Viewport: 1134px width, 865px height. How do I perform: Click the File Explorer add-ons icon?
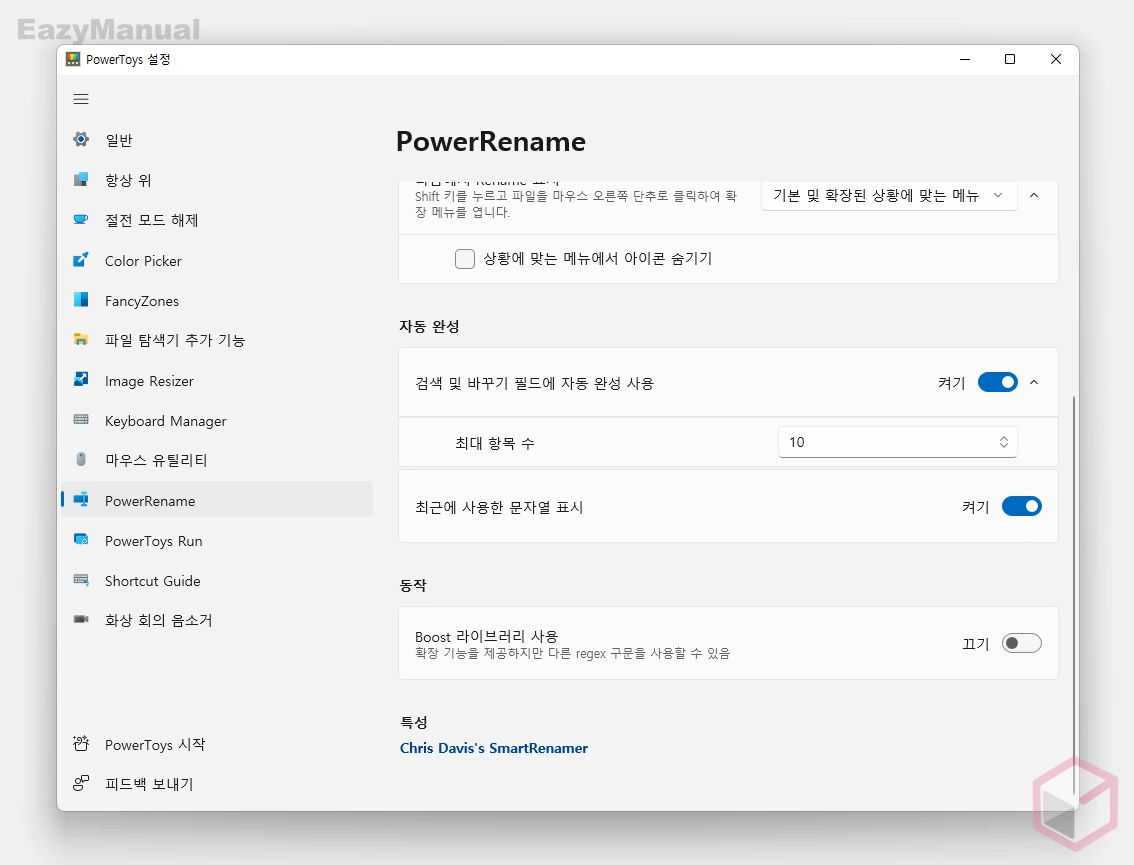coord(81,339)
